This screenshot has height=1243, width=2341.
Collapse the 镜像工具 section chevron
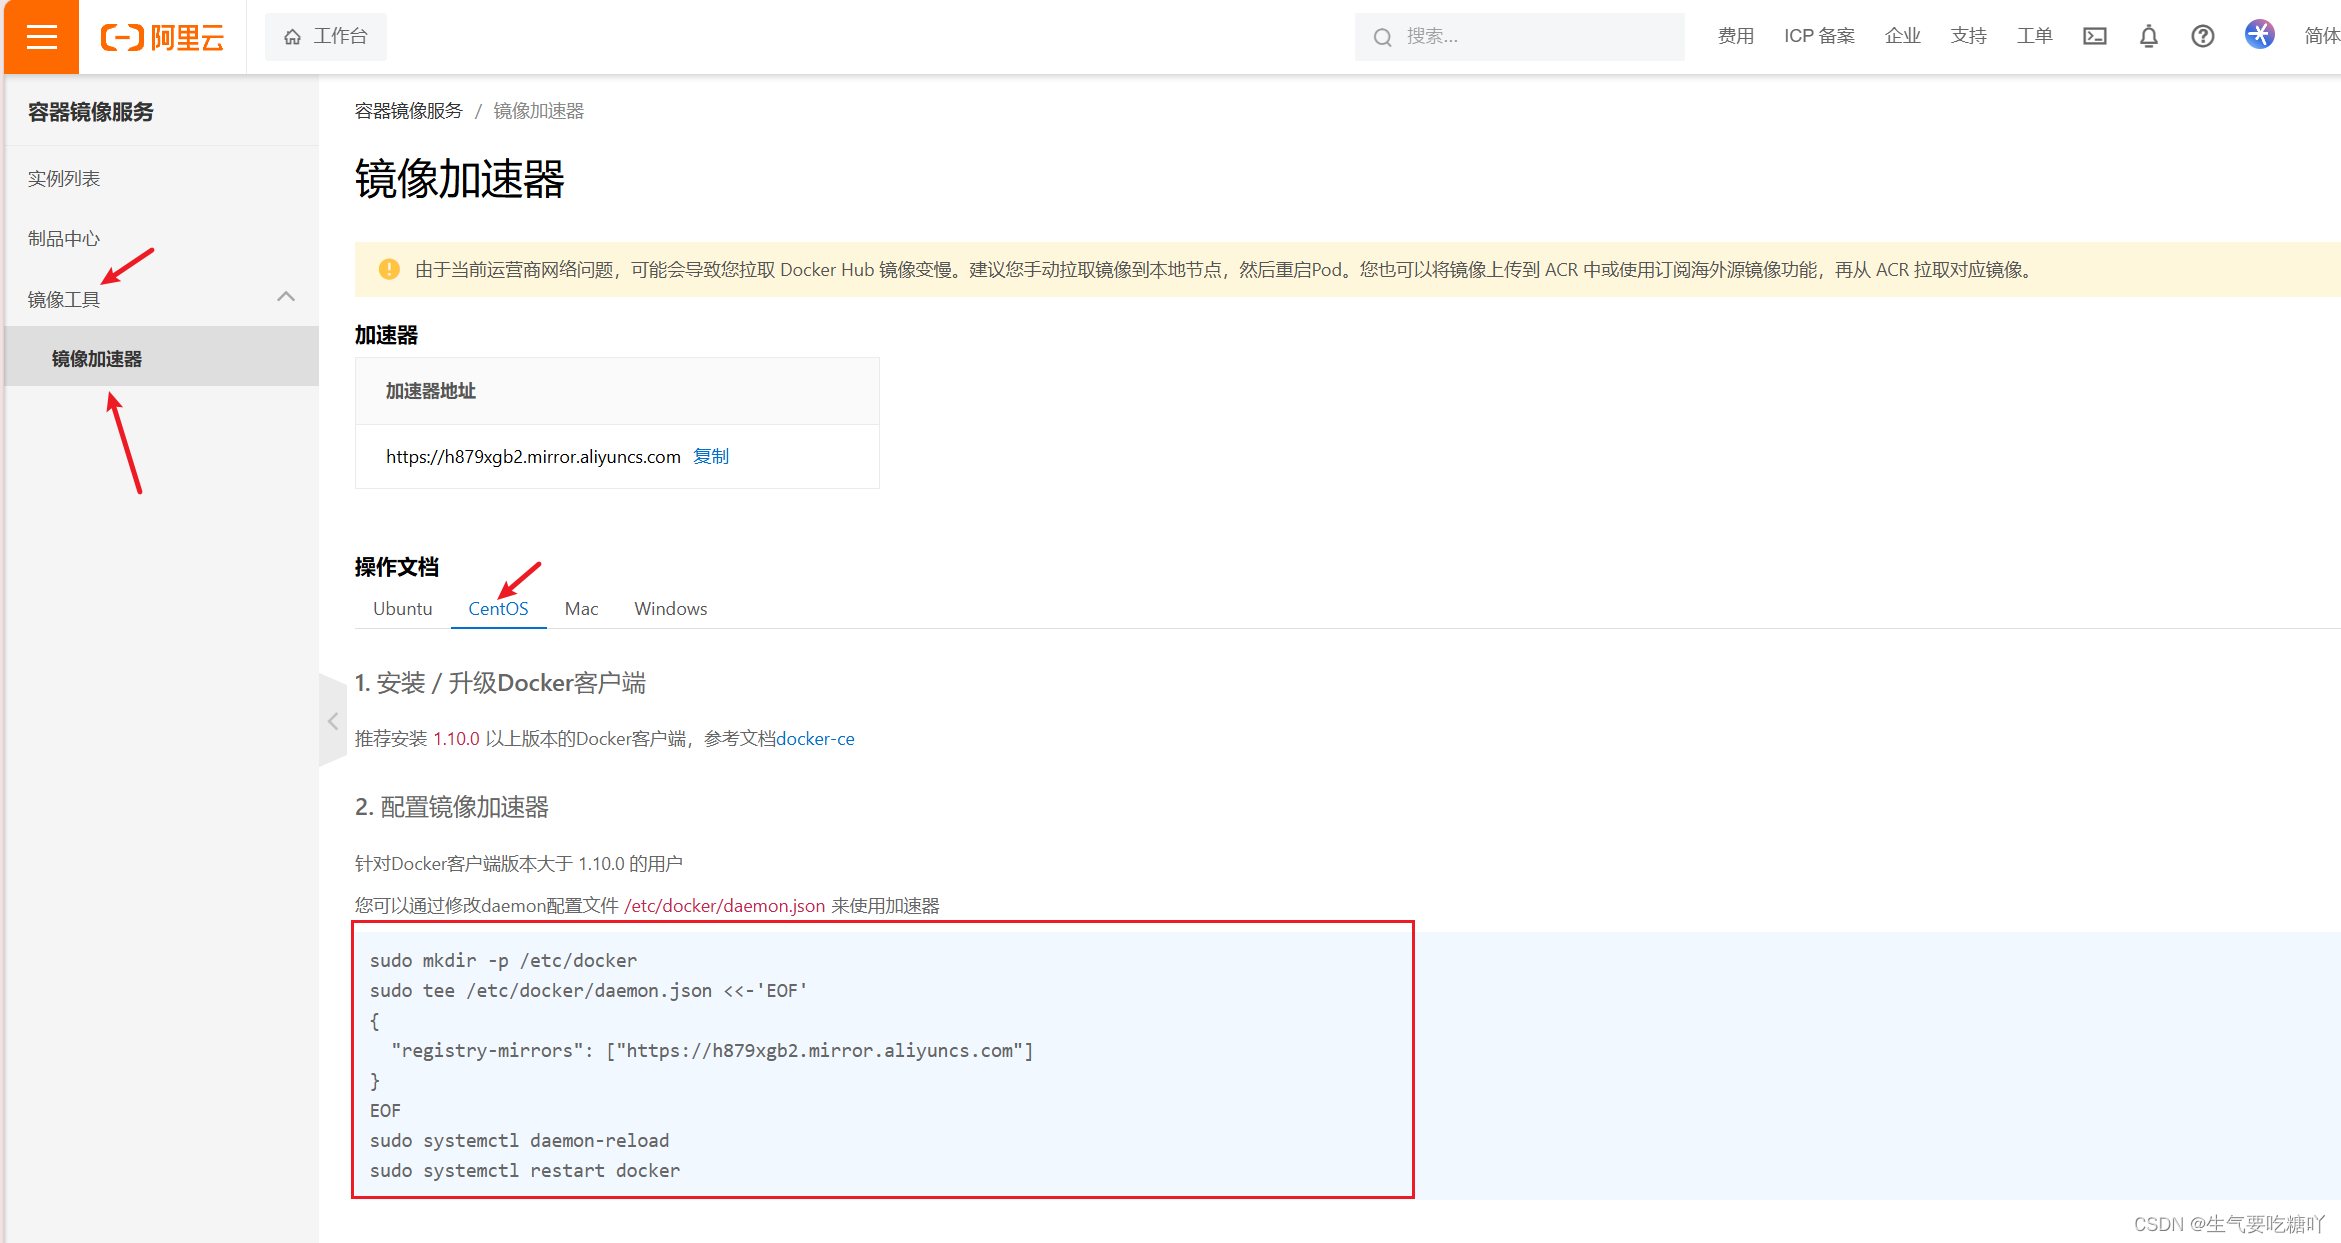(x=286, y=297)
